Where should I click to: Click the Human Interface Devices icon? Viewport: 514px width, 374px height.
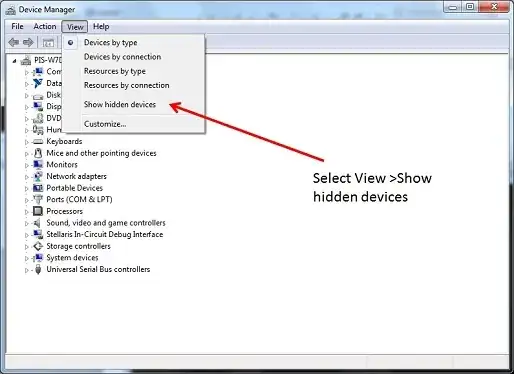[x=38, y=130]
